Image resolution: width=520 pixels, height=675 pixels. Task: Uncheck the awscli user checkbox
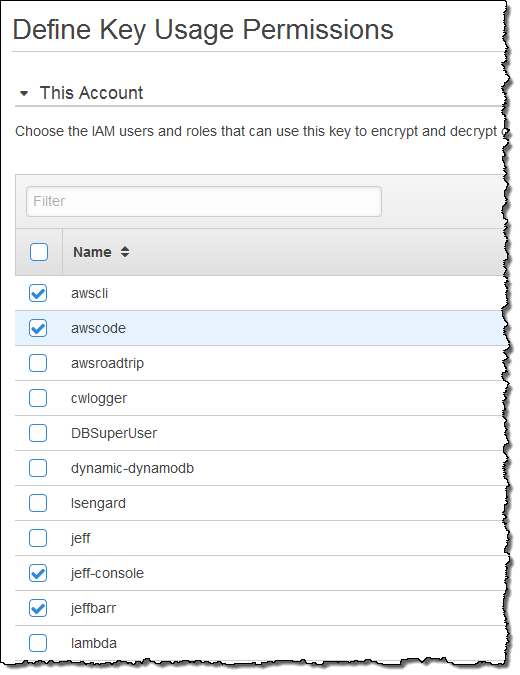pyautogui.click(x=38, y=293)
